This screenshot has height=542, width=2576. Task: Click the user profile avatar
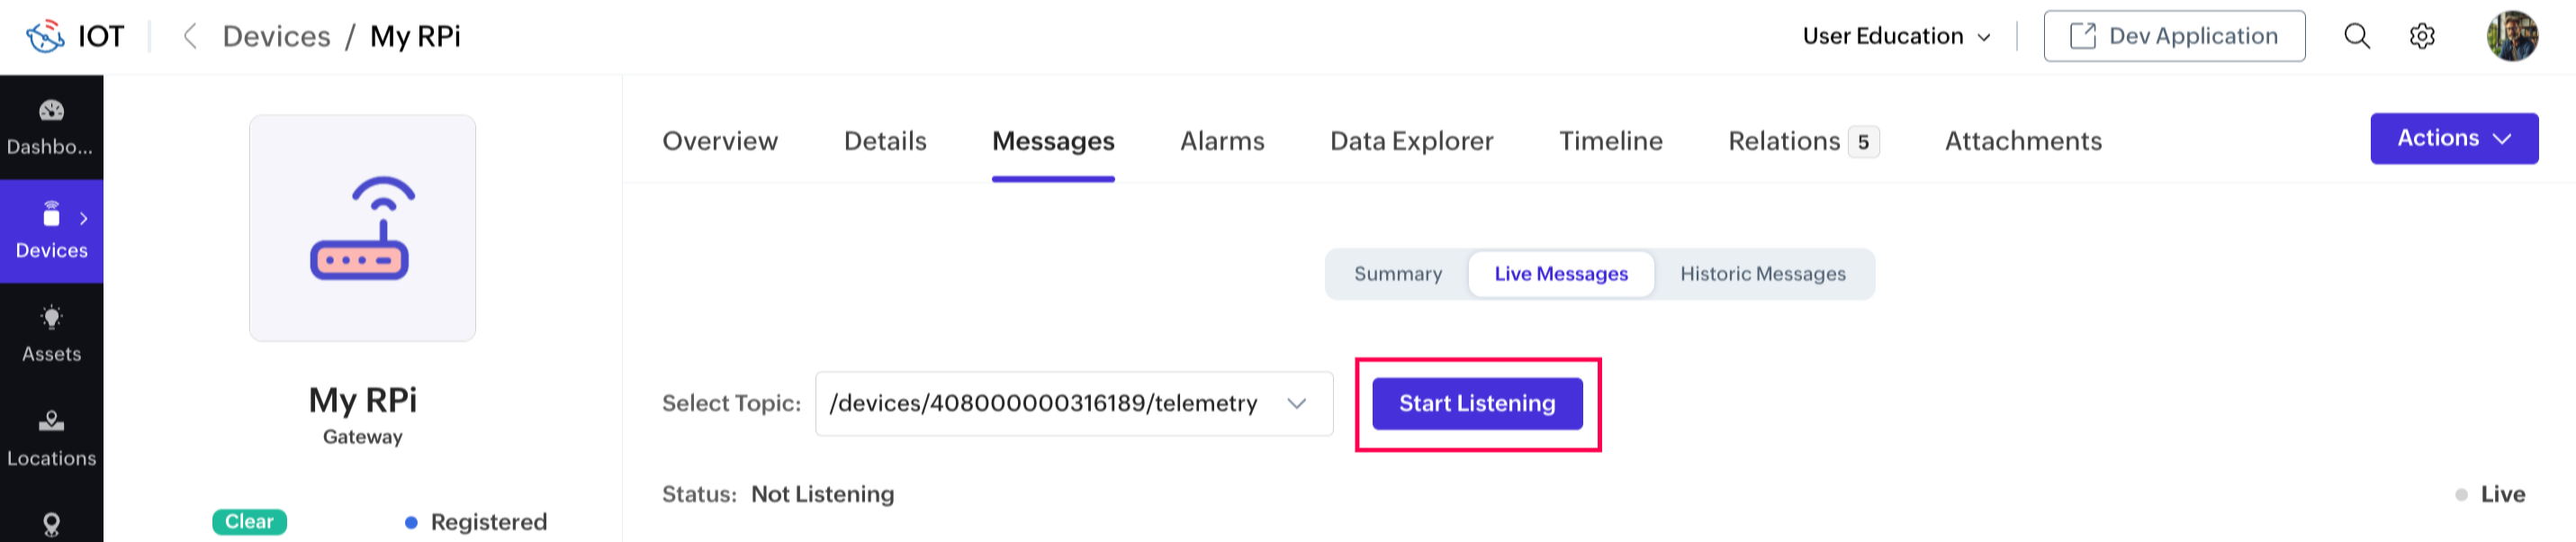click(2511, 36)
